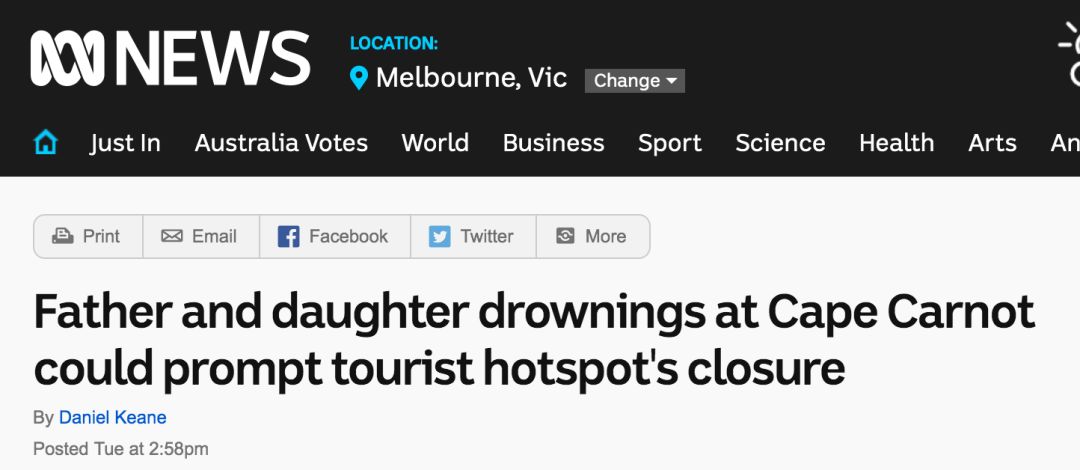Click the location pin icon
This screenshot has height=470, width=1080.
(x=359, y=79)
